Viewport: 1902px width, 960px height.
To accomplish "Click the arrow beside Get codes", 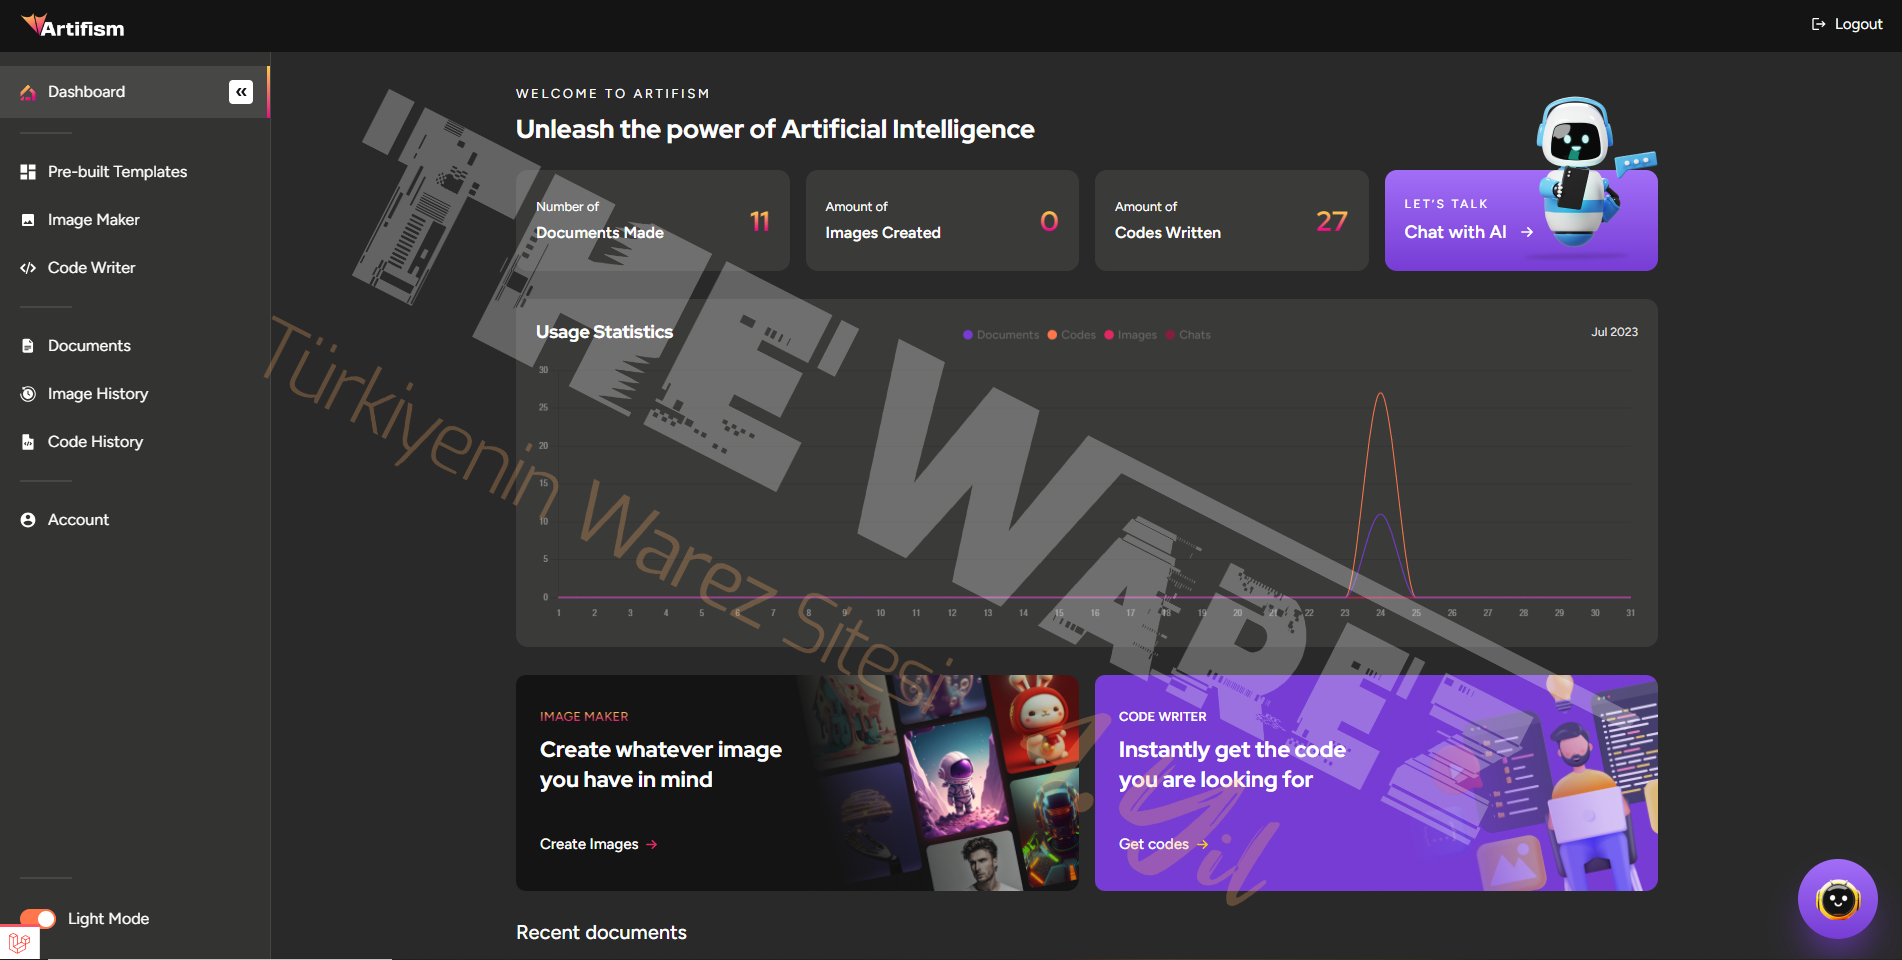I will click(x=1202, y=845).
